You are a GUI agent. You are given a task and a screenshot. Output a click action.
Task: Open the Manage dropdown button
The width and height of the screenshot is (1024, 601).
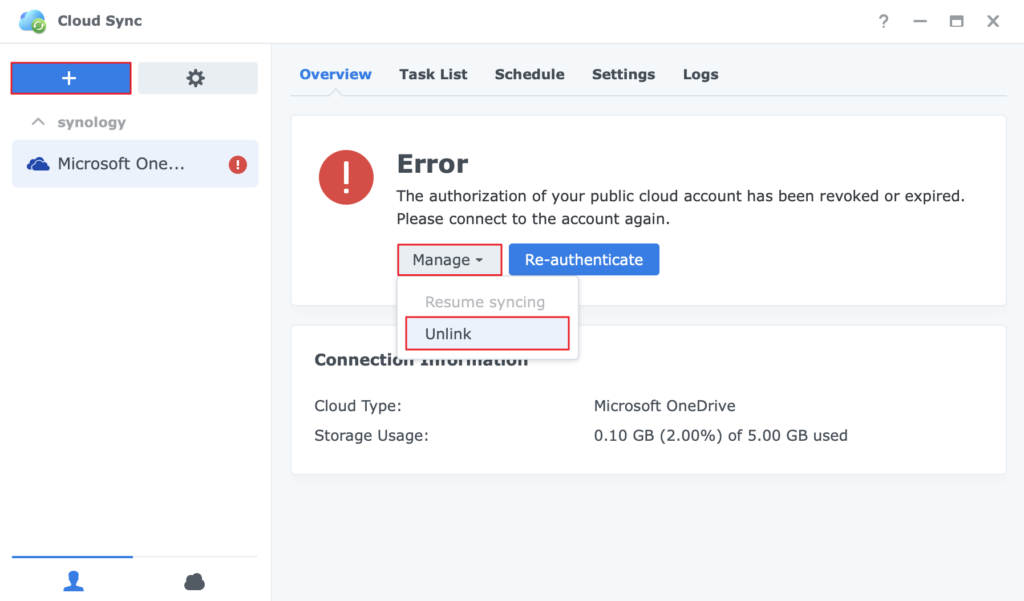[448, 260]
